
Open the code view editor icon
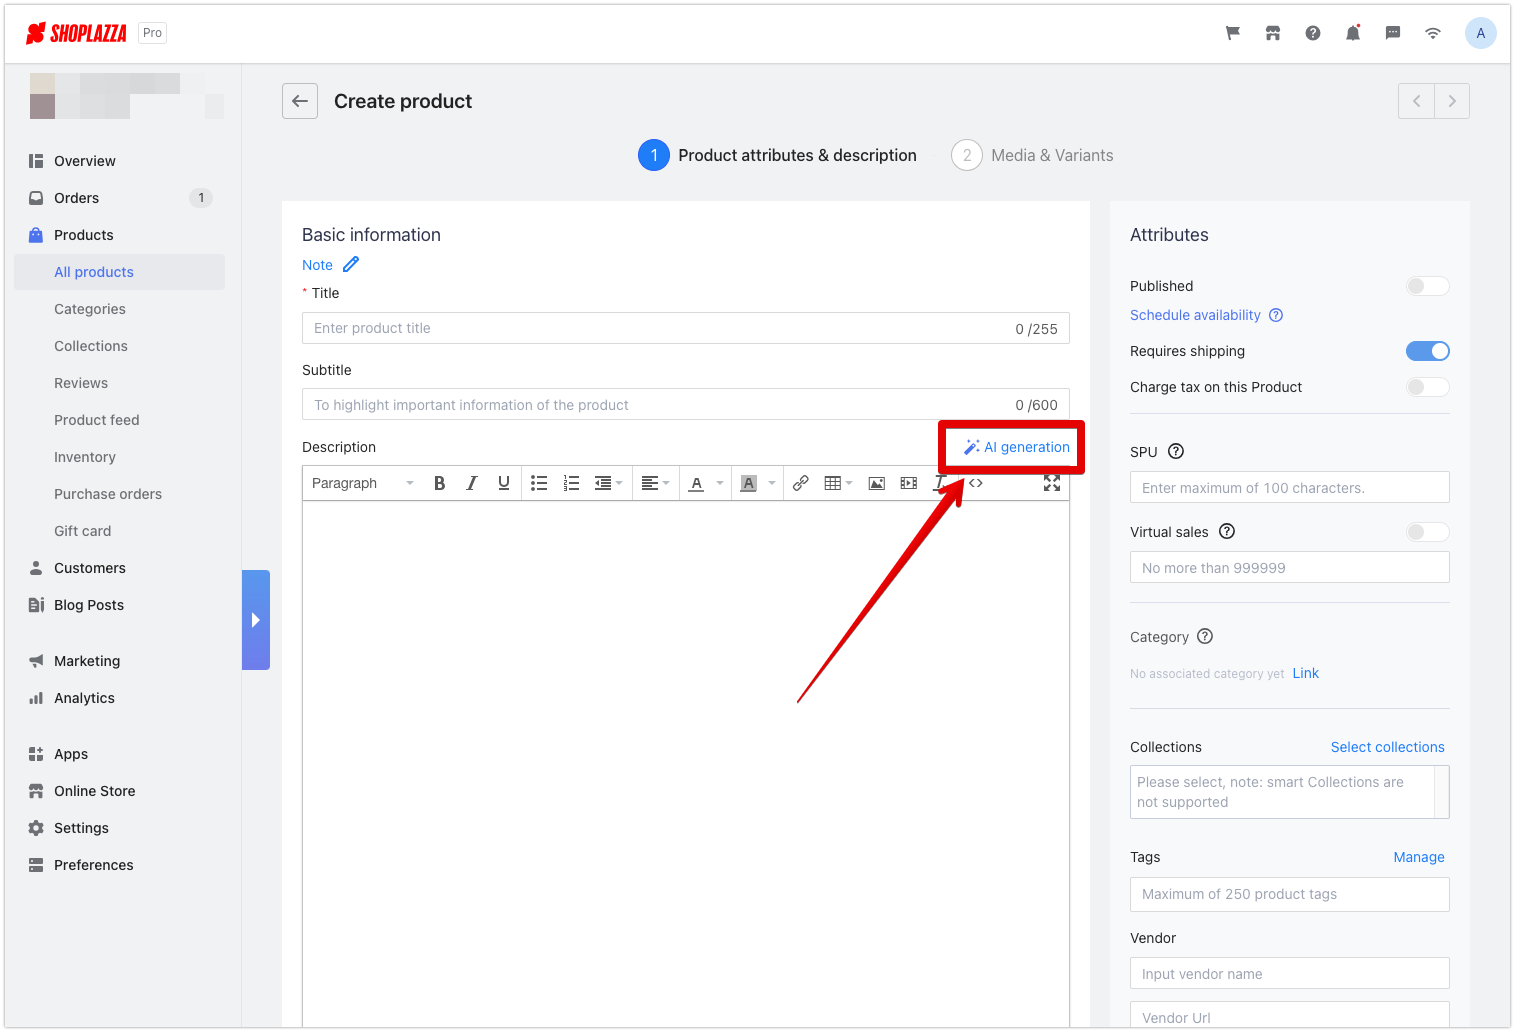[975, 483]
